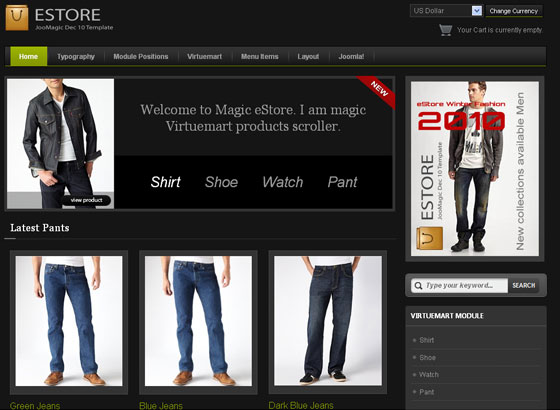Click the Dark Blue Jeans product link
560x410 pixels.
coord(301,405)
